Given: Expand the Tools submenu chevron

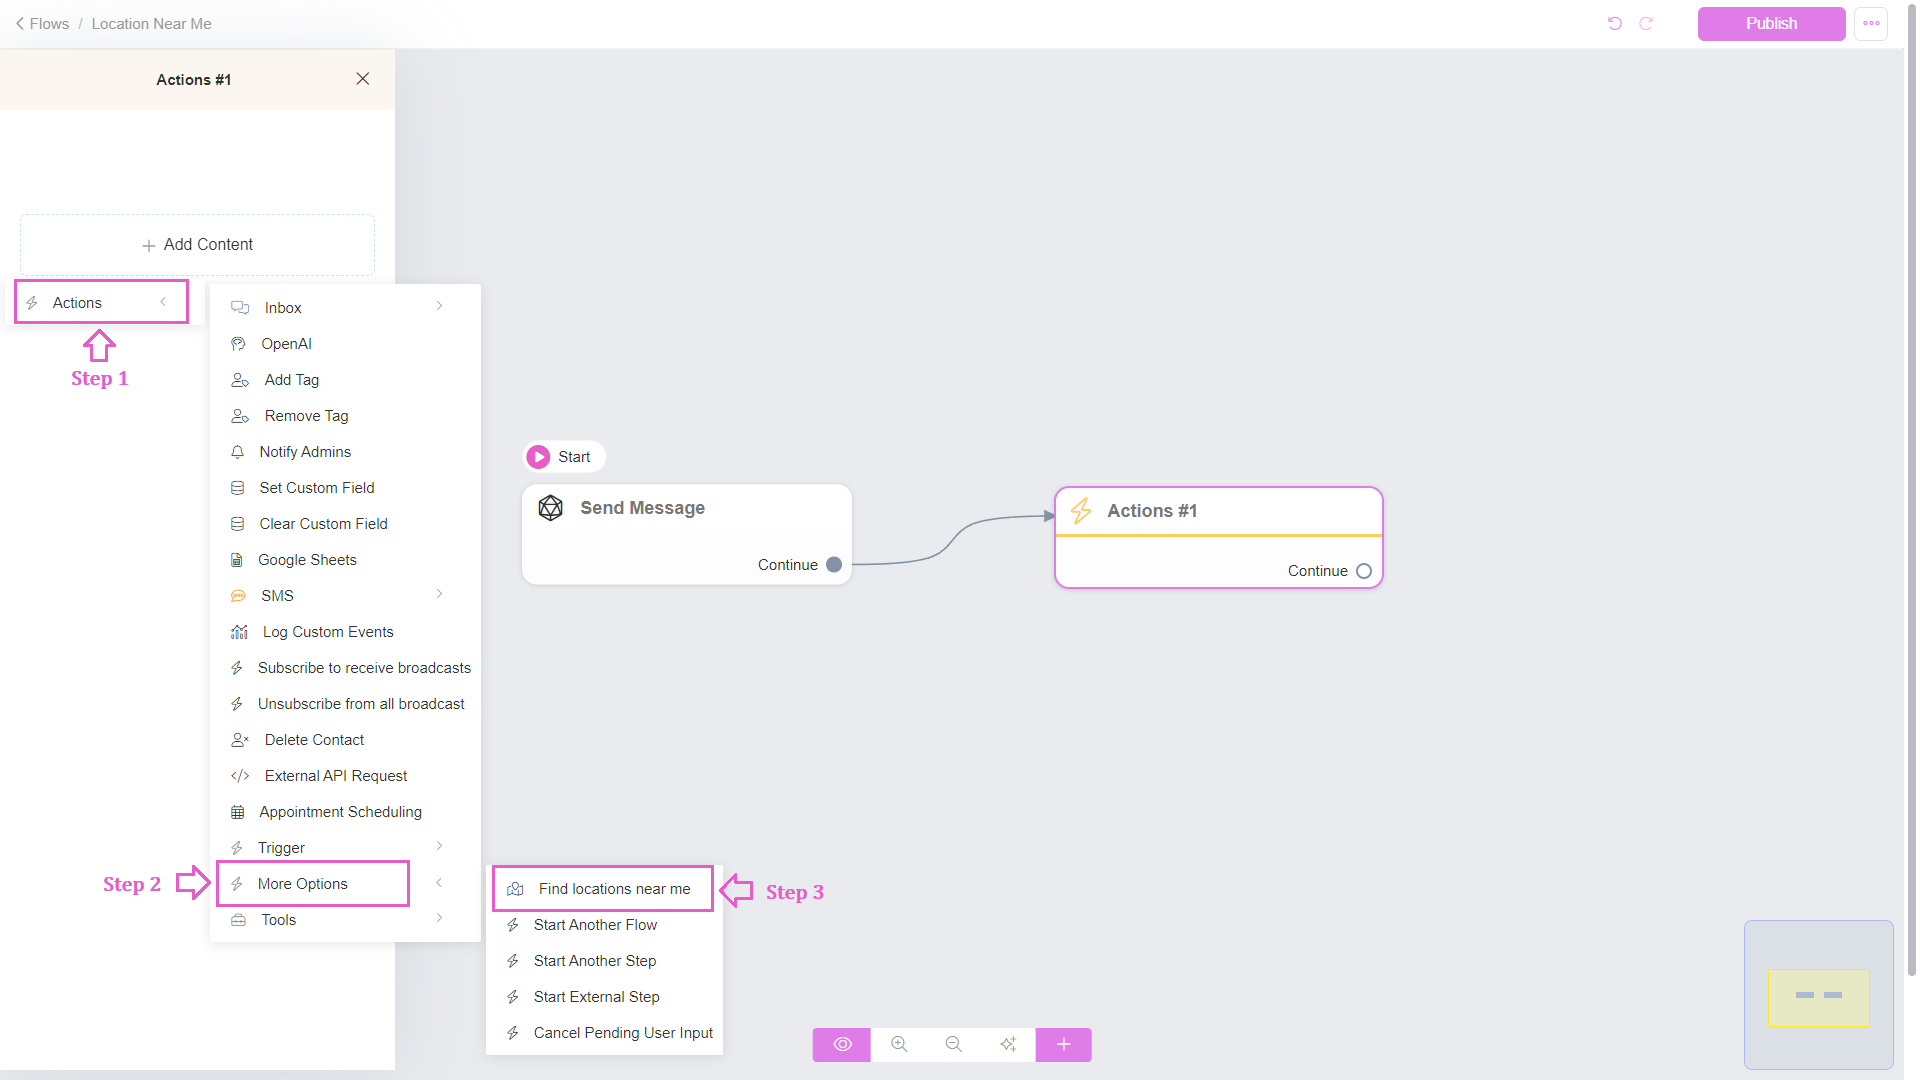Looking at the screenshot, I should click(439, 918).
